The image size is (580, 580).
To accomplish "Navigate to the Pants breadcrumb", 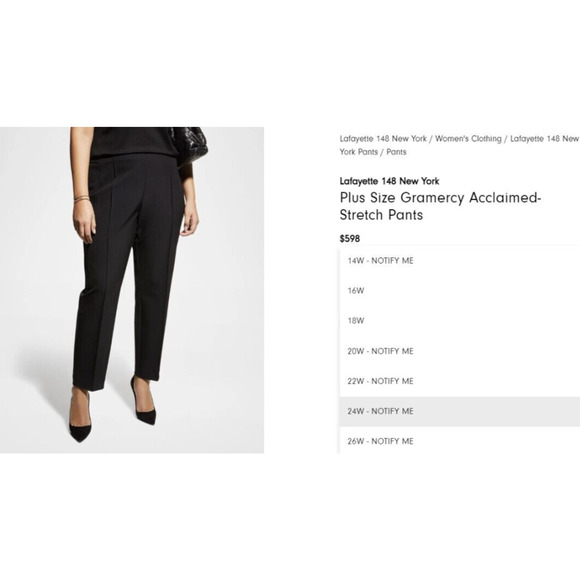I will [x=396, y=152].
